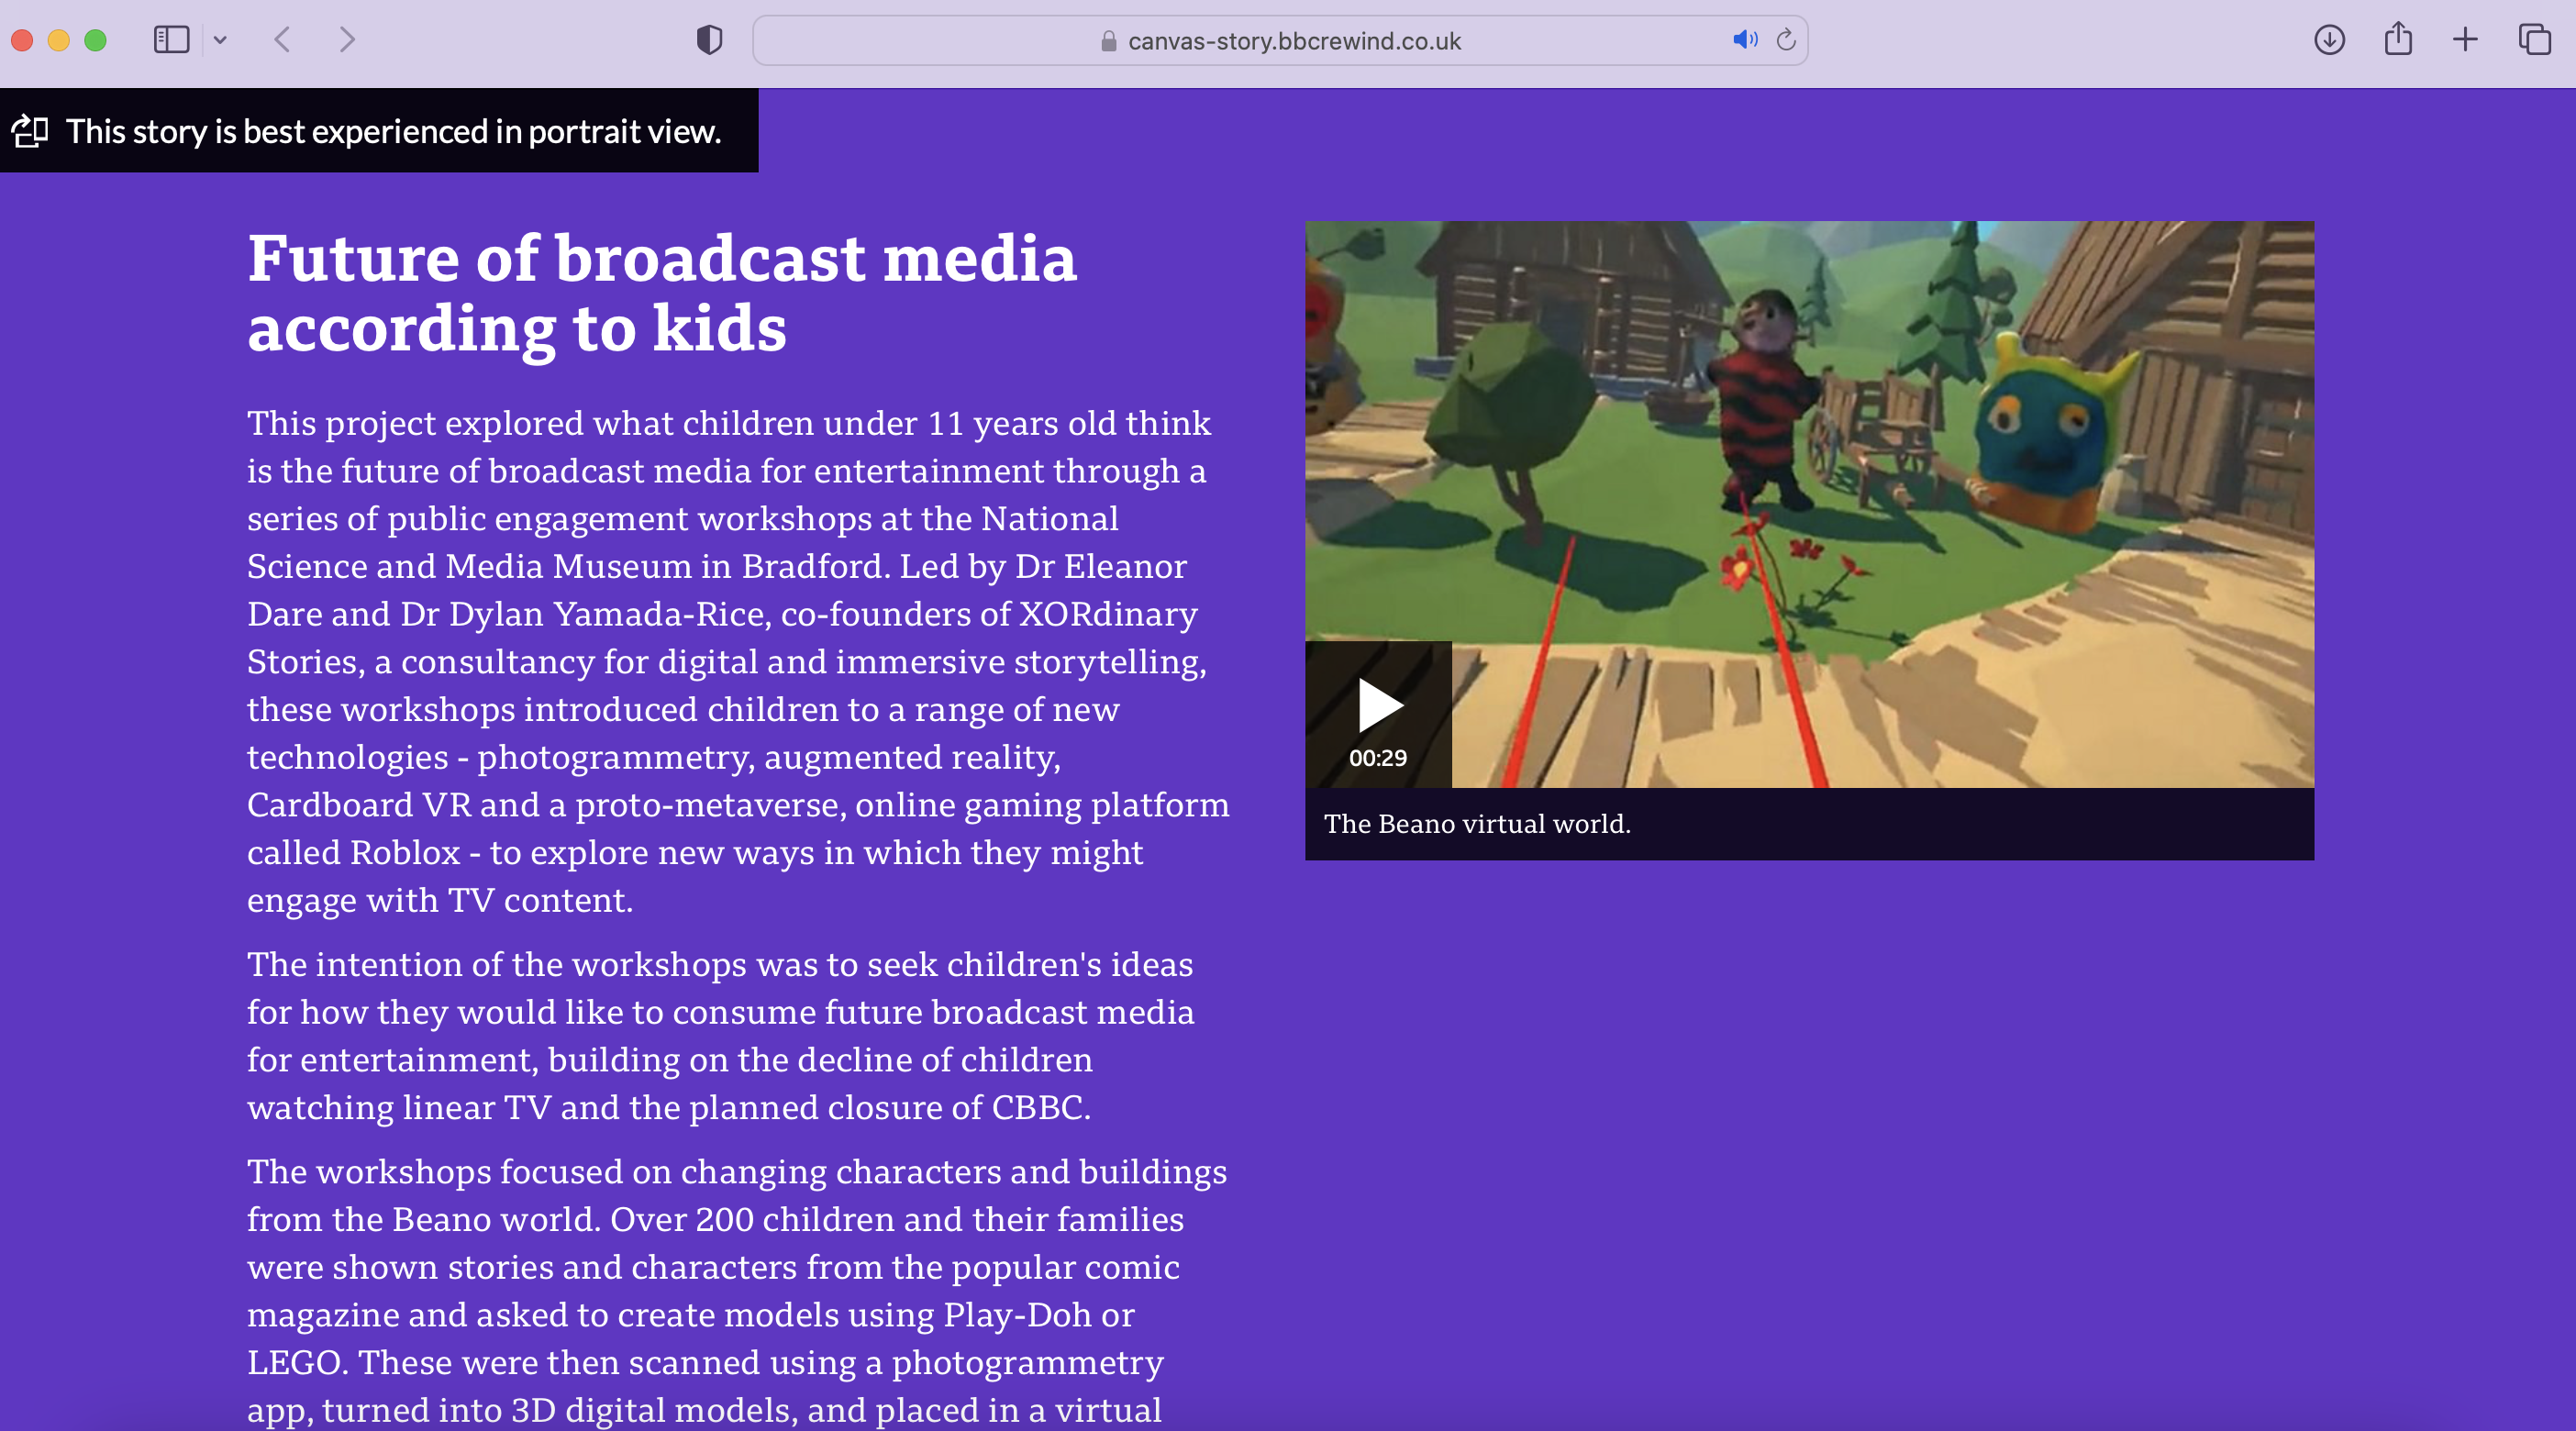
Task: Reload the canvas-story page
Action: tap(1786, 40)
